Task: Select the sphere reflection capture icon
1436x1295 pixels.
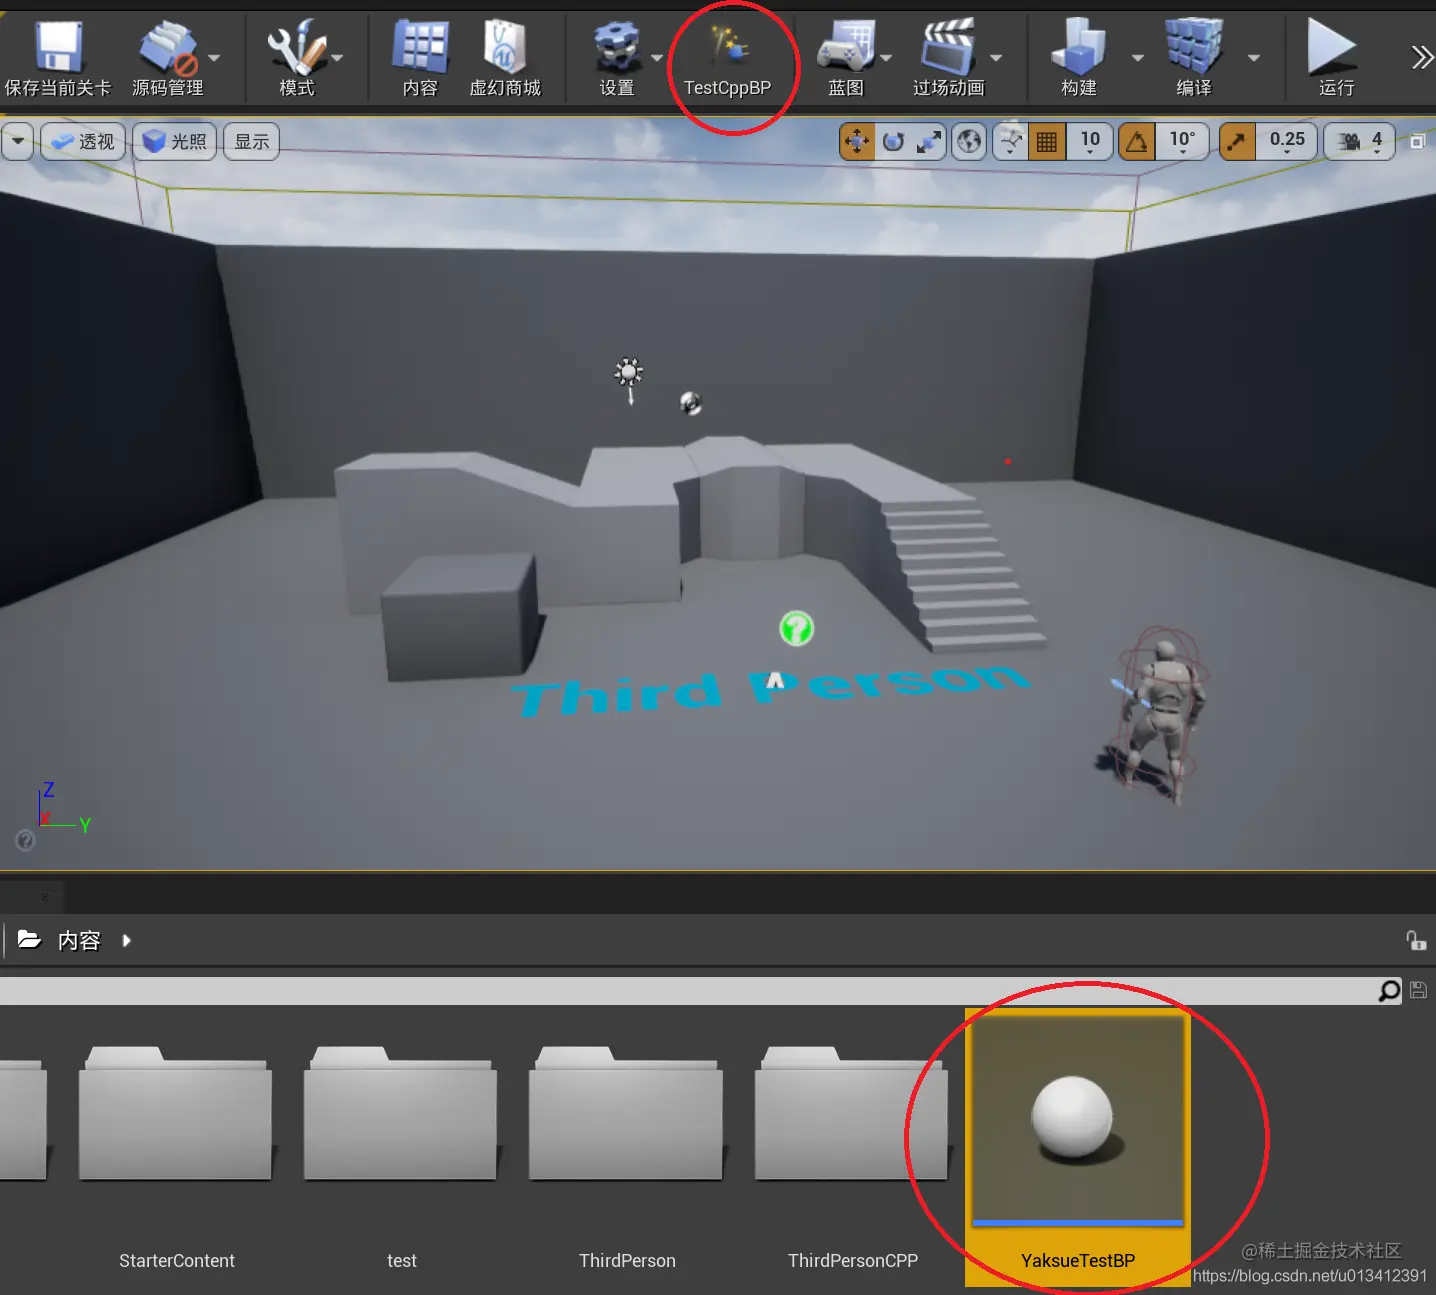Action: click(x=691, y=402)
